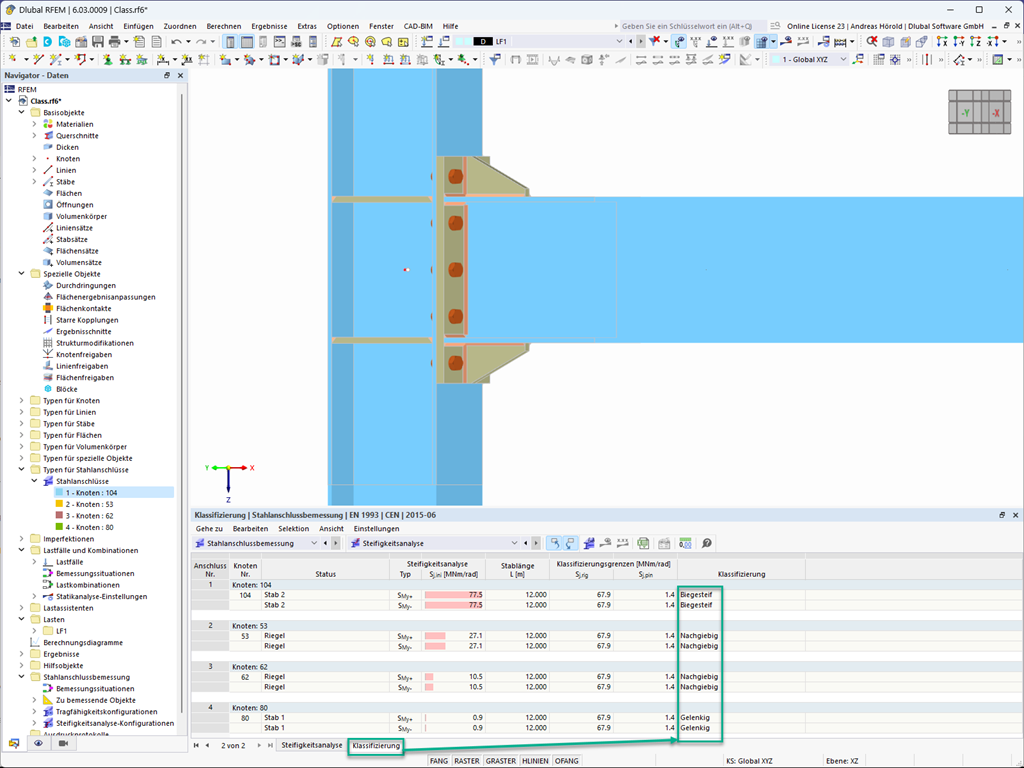
Task: Collapse the Stahlanschlüsse tree node
Action: pos(35,481)
